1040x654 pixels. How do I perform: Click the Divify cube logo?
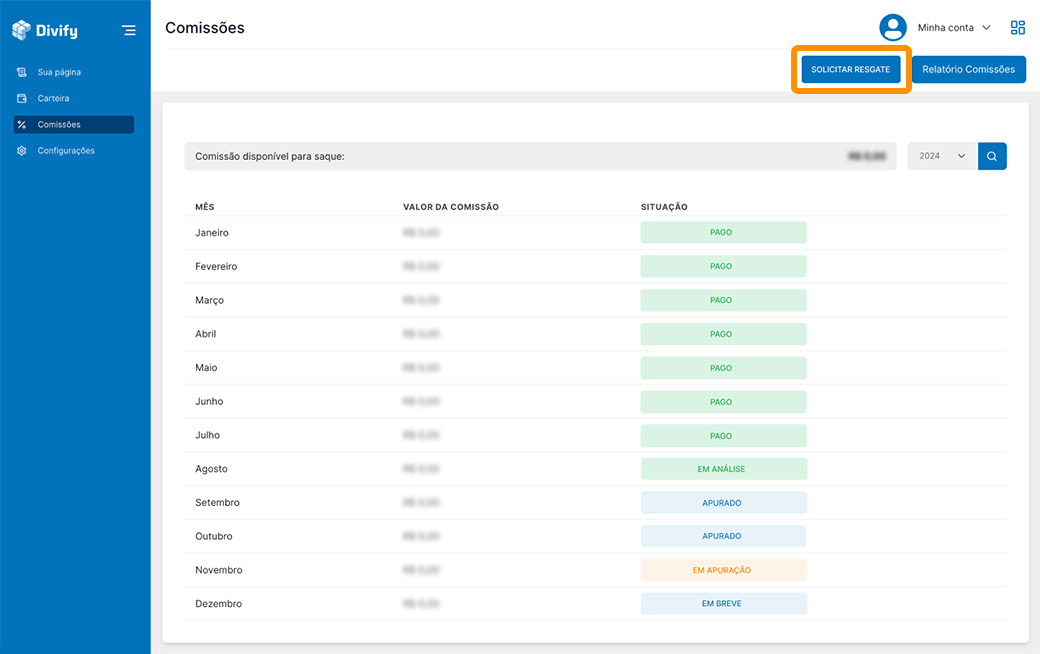22,30
